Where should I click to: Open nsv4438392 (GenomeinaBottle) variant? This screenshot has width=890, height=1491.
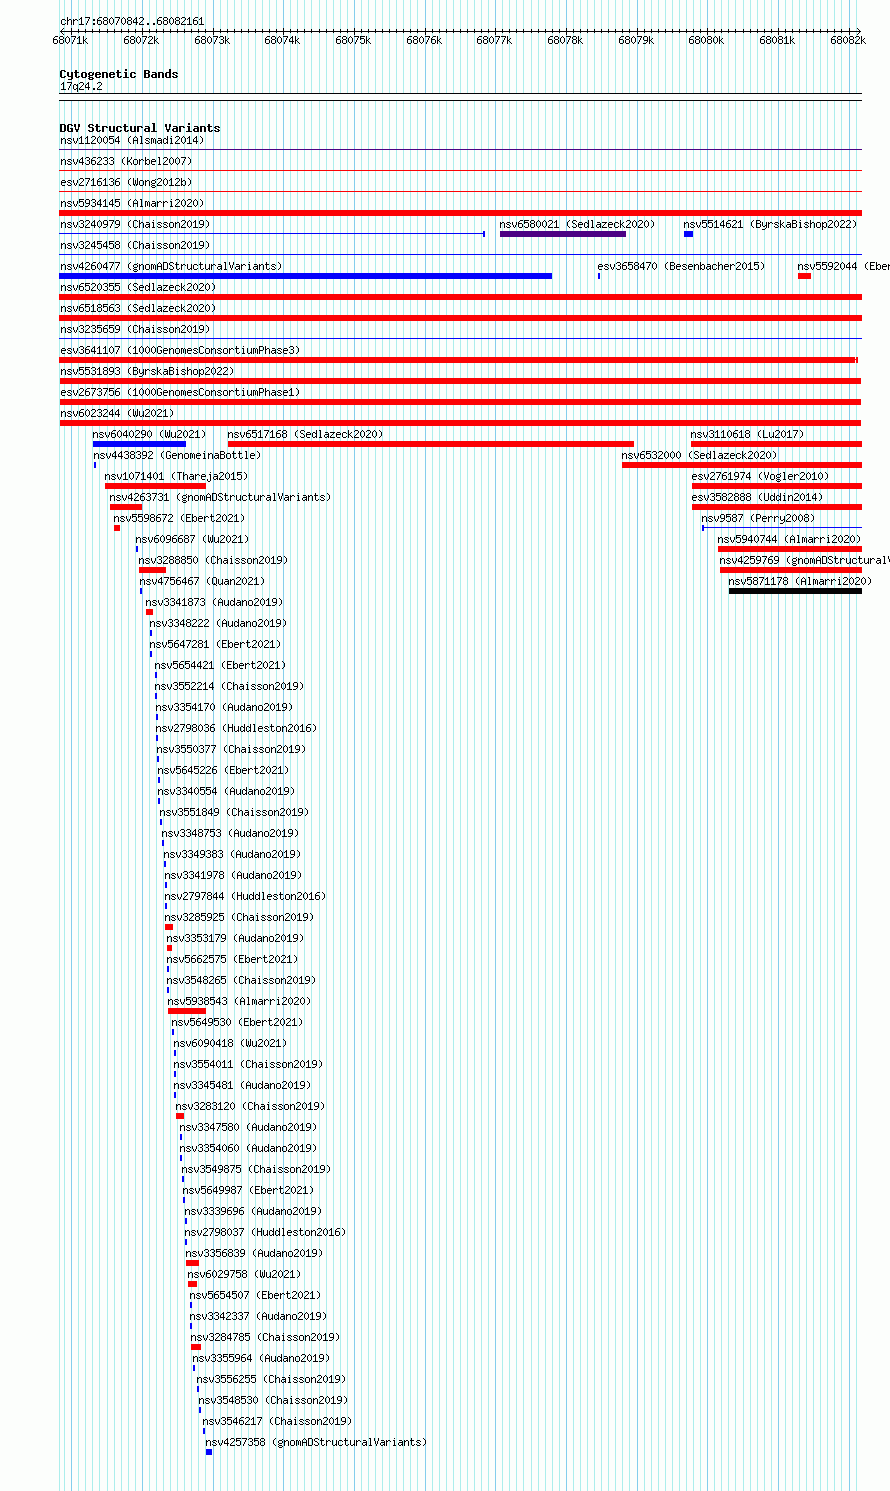pyautogui.click(x=177, y=455)
